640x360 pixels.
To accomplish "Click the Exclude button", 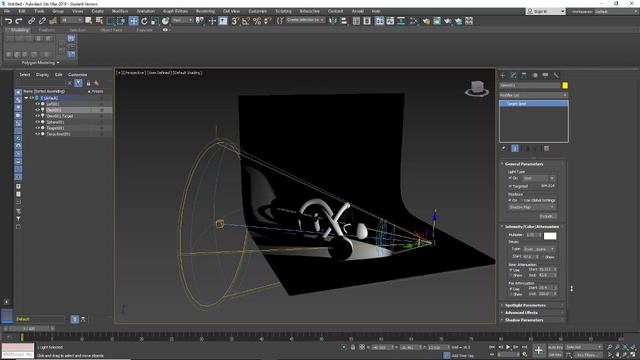I will coord(547,216).
